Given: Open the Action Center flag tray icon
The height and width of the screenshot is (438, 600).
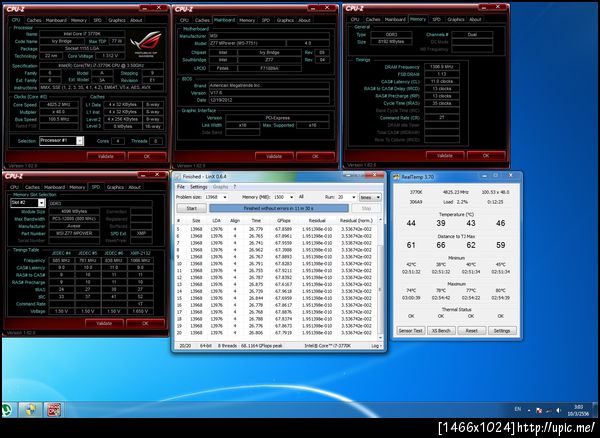Looking at the screenshot, I should pyautogui.click(x=539, y=410).
